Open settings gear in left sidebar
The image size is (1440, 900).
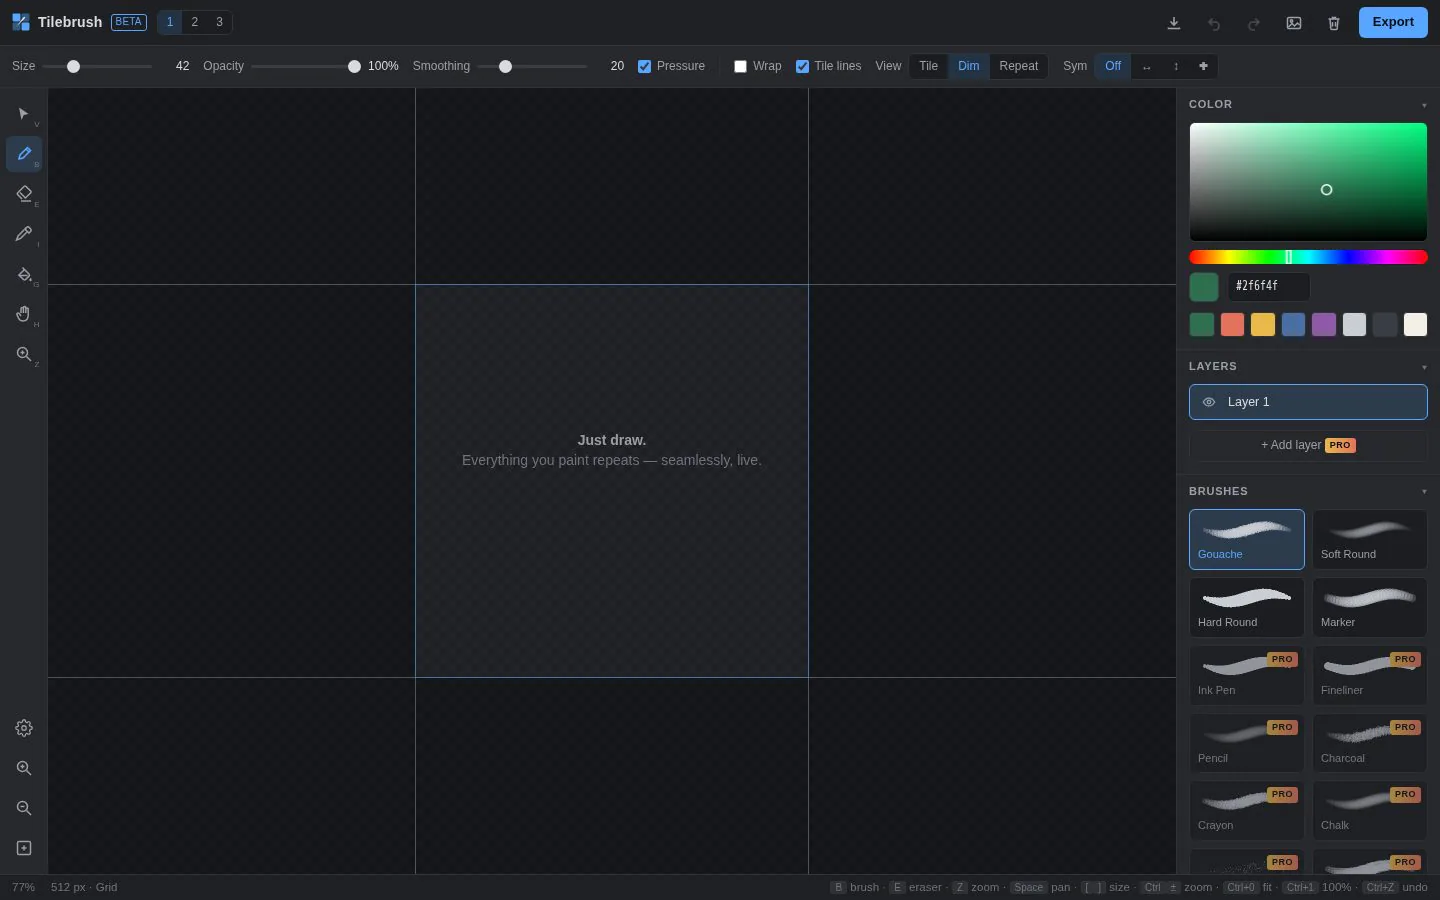(24, 728)
